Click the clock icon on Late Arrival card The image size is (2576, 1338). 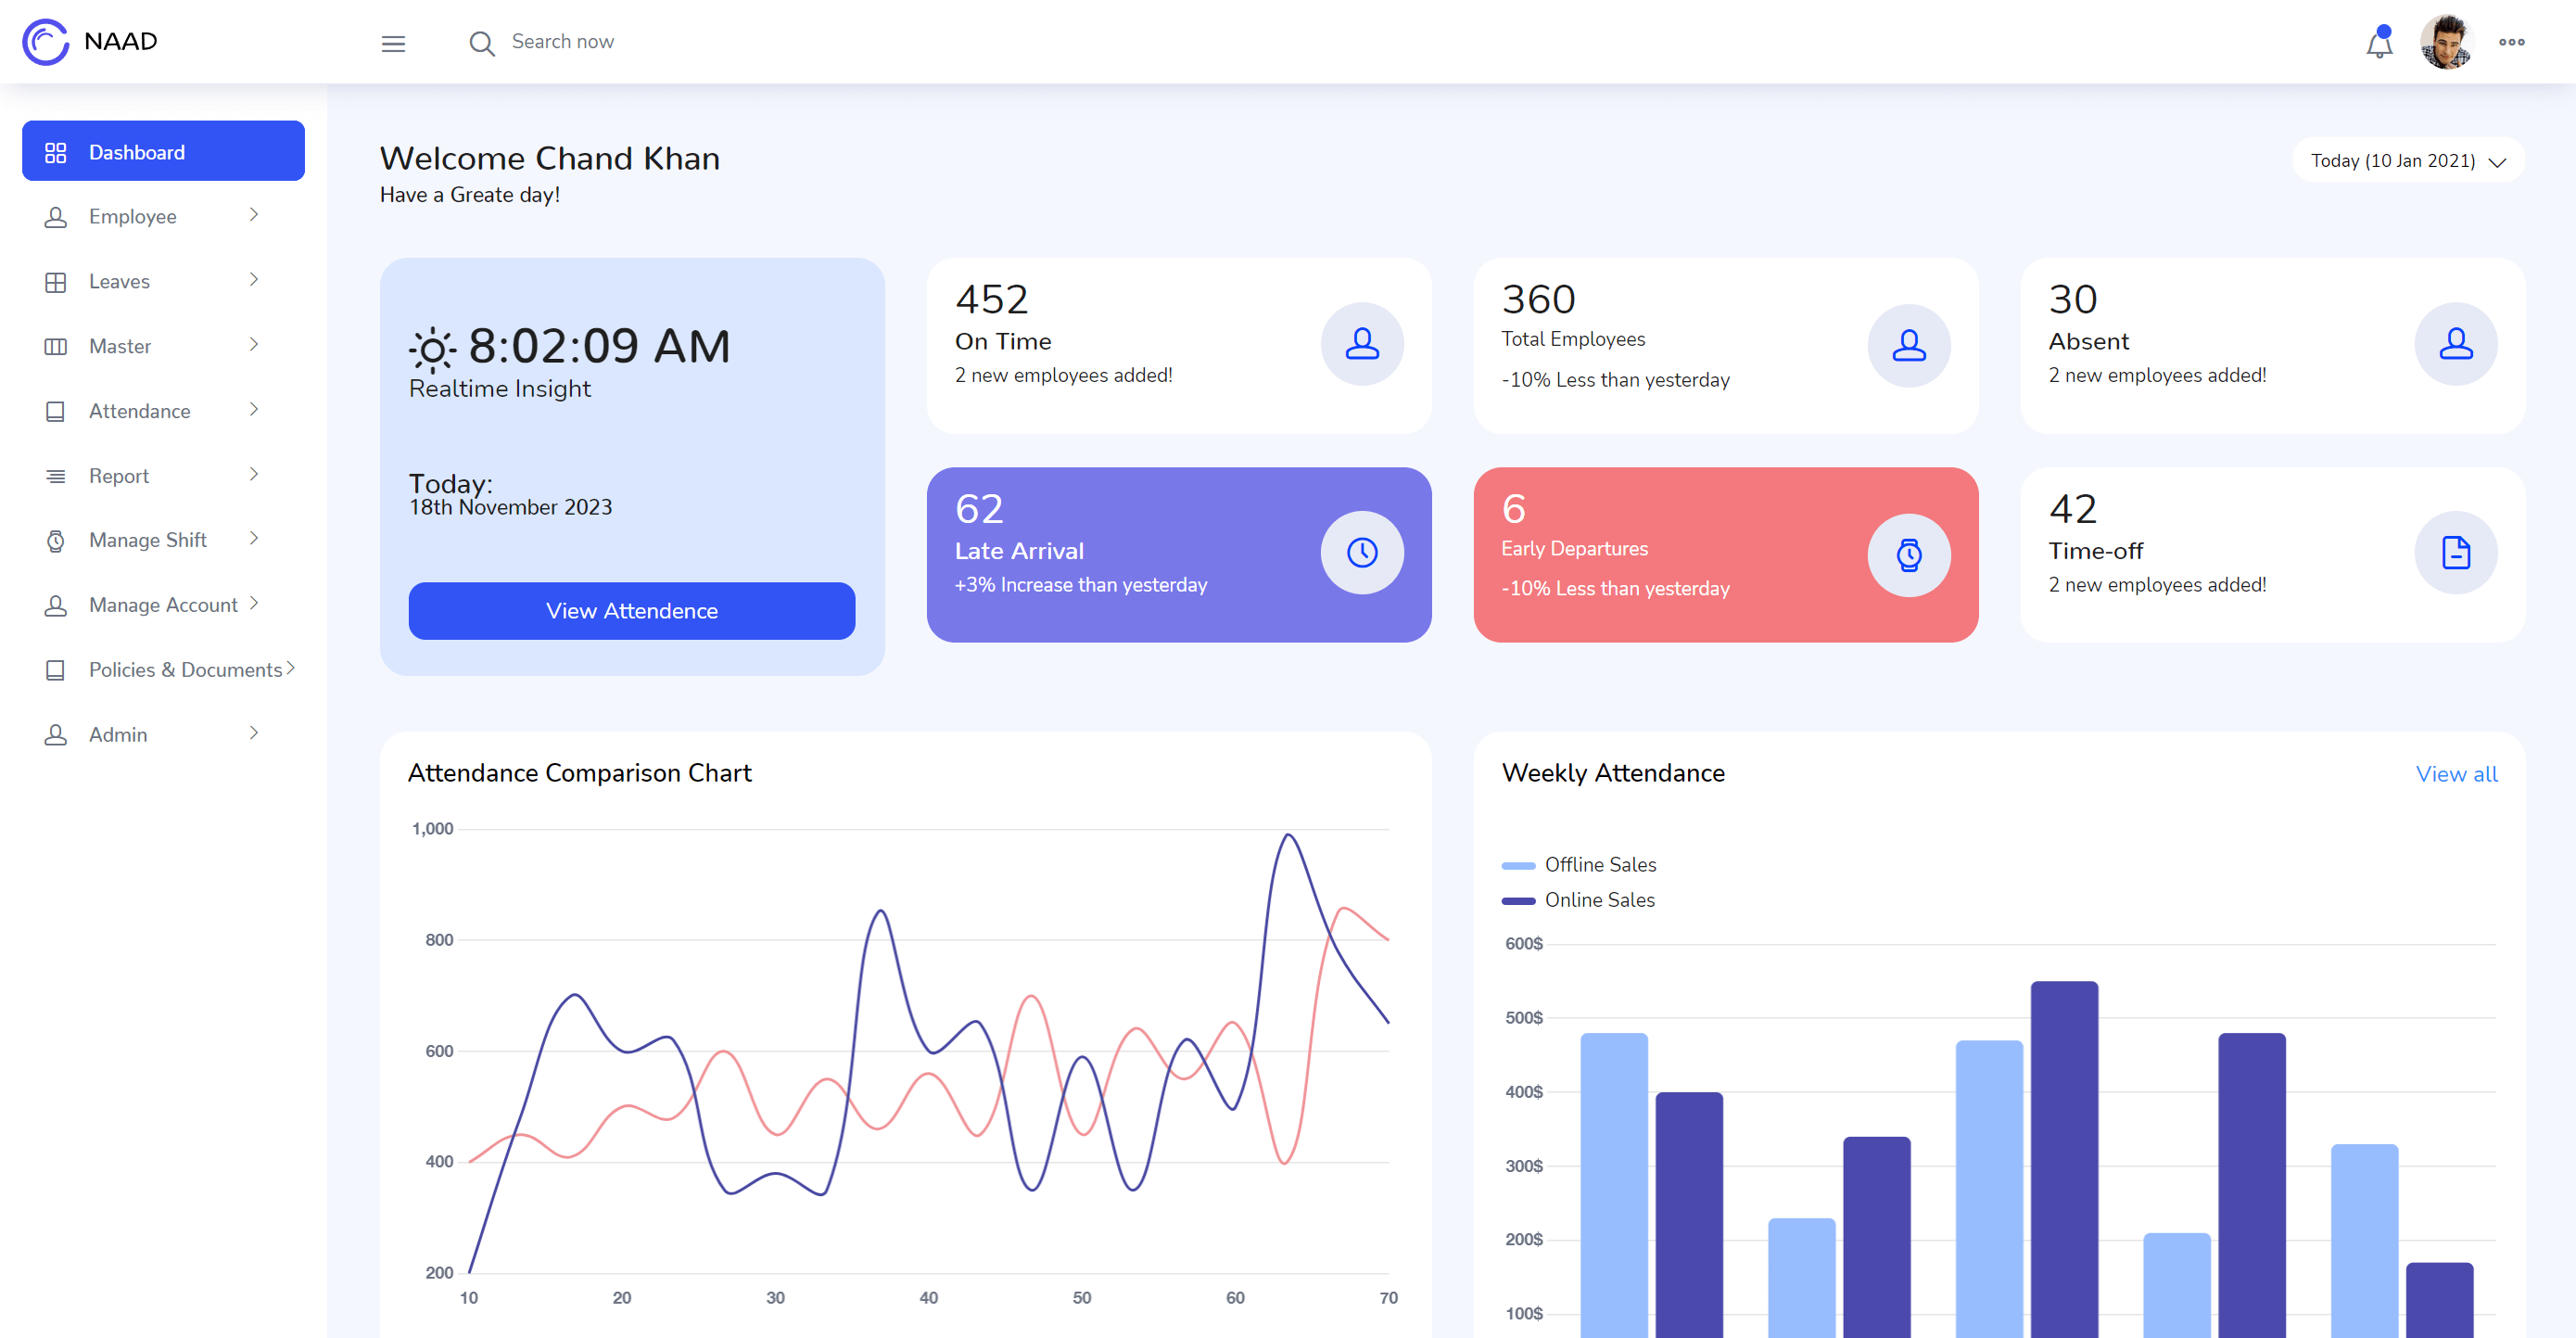click(1362, 552)
